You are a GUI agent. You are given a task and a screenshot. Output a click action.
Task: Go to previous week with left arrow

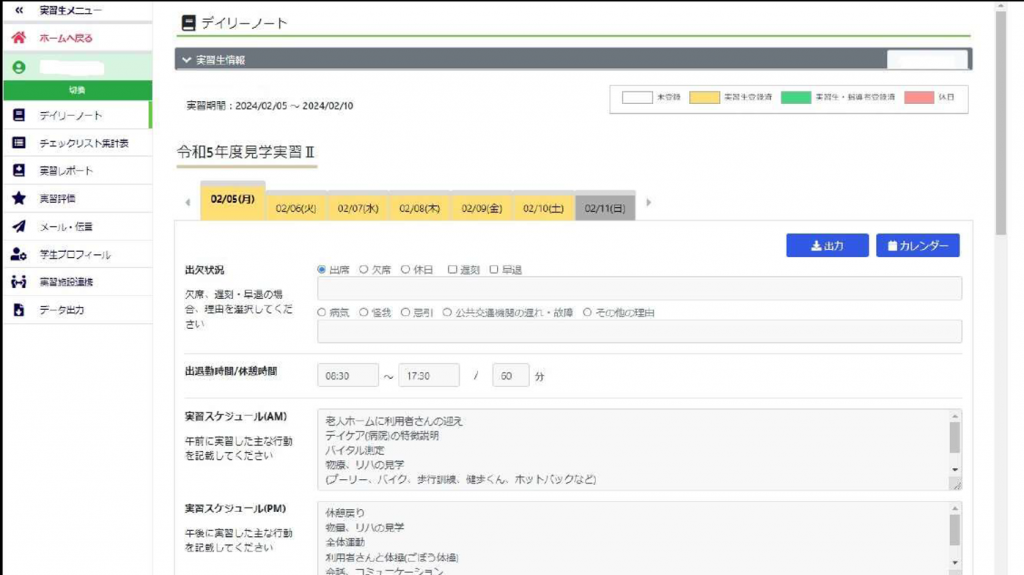[x=188, y=202]
